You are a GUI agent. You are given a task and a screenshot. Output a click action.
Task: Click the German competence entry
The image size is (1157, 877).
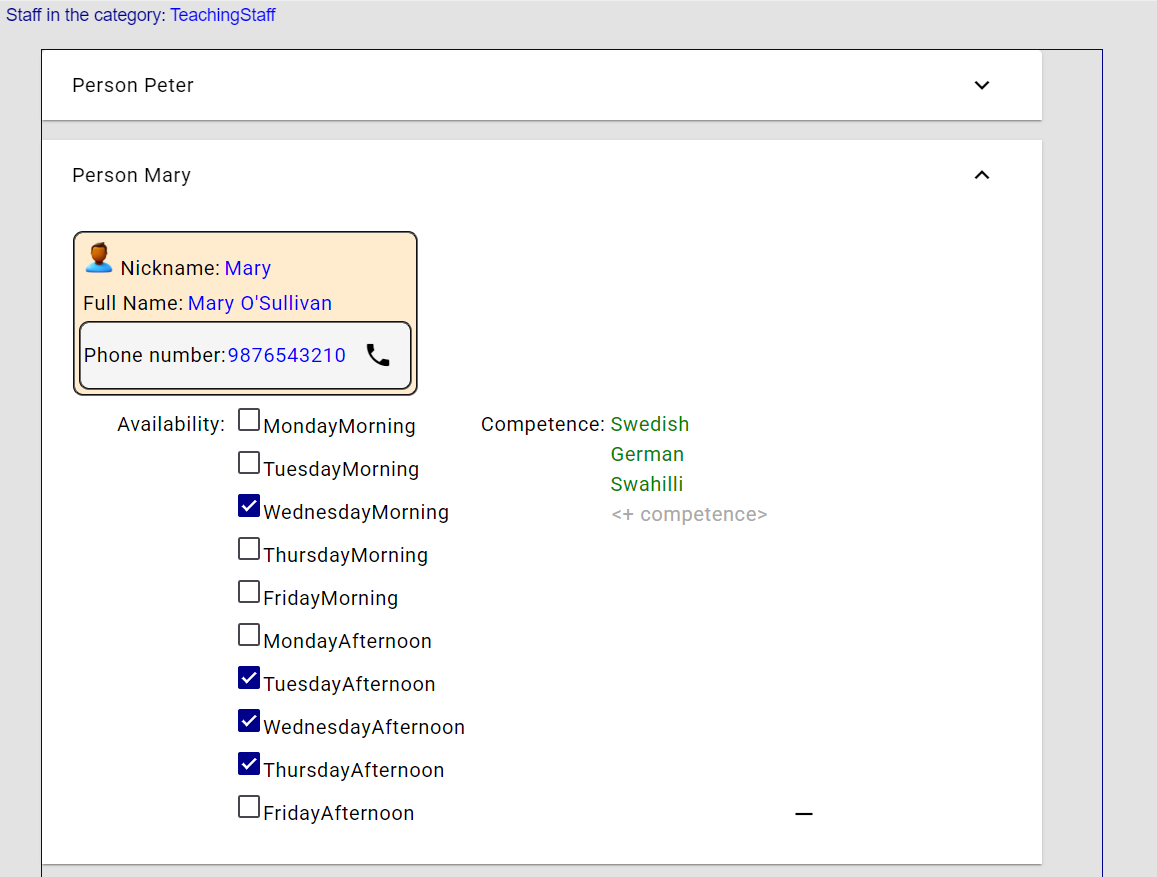click(647, 454)
